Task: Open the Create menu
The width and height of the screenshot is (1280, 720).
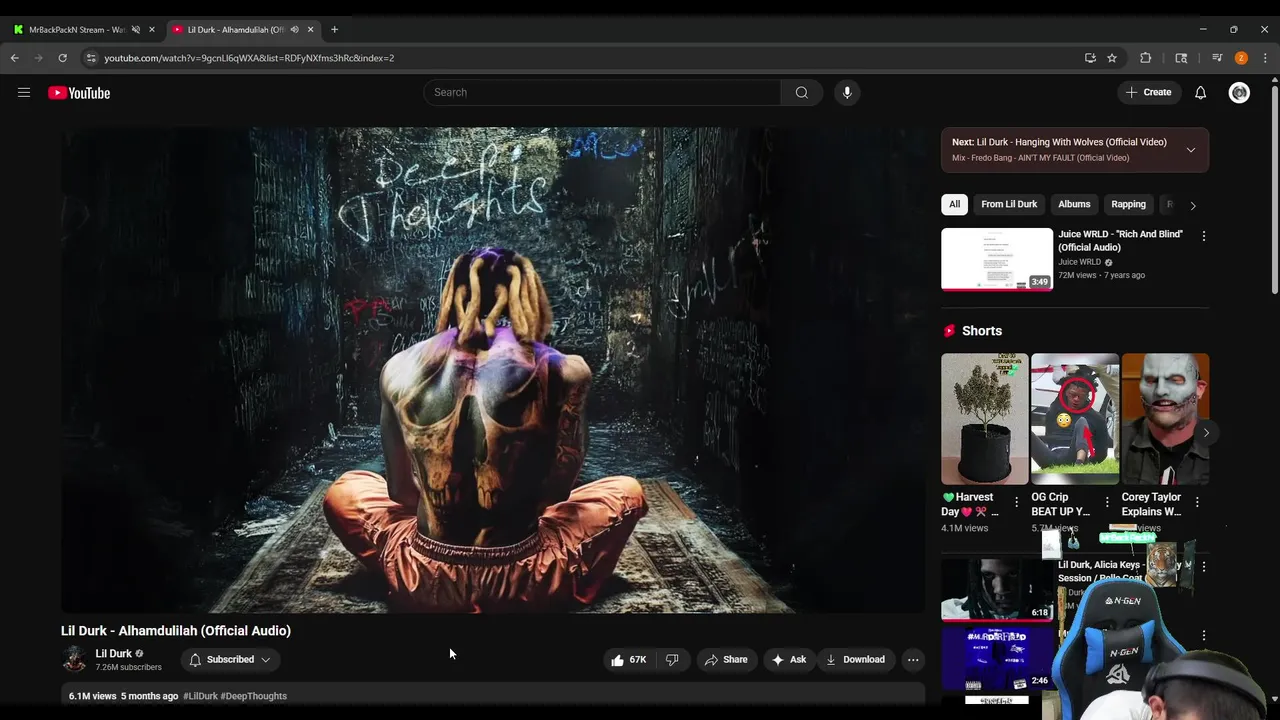Action: click(1148, 92)
